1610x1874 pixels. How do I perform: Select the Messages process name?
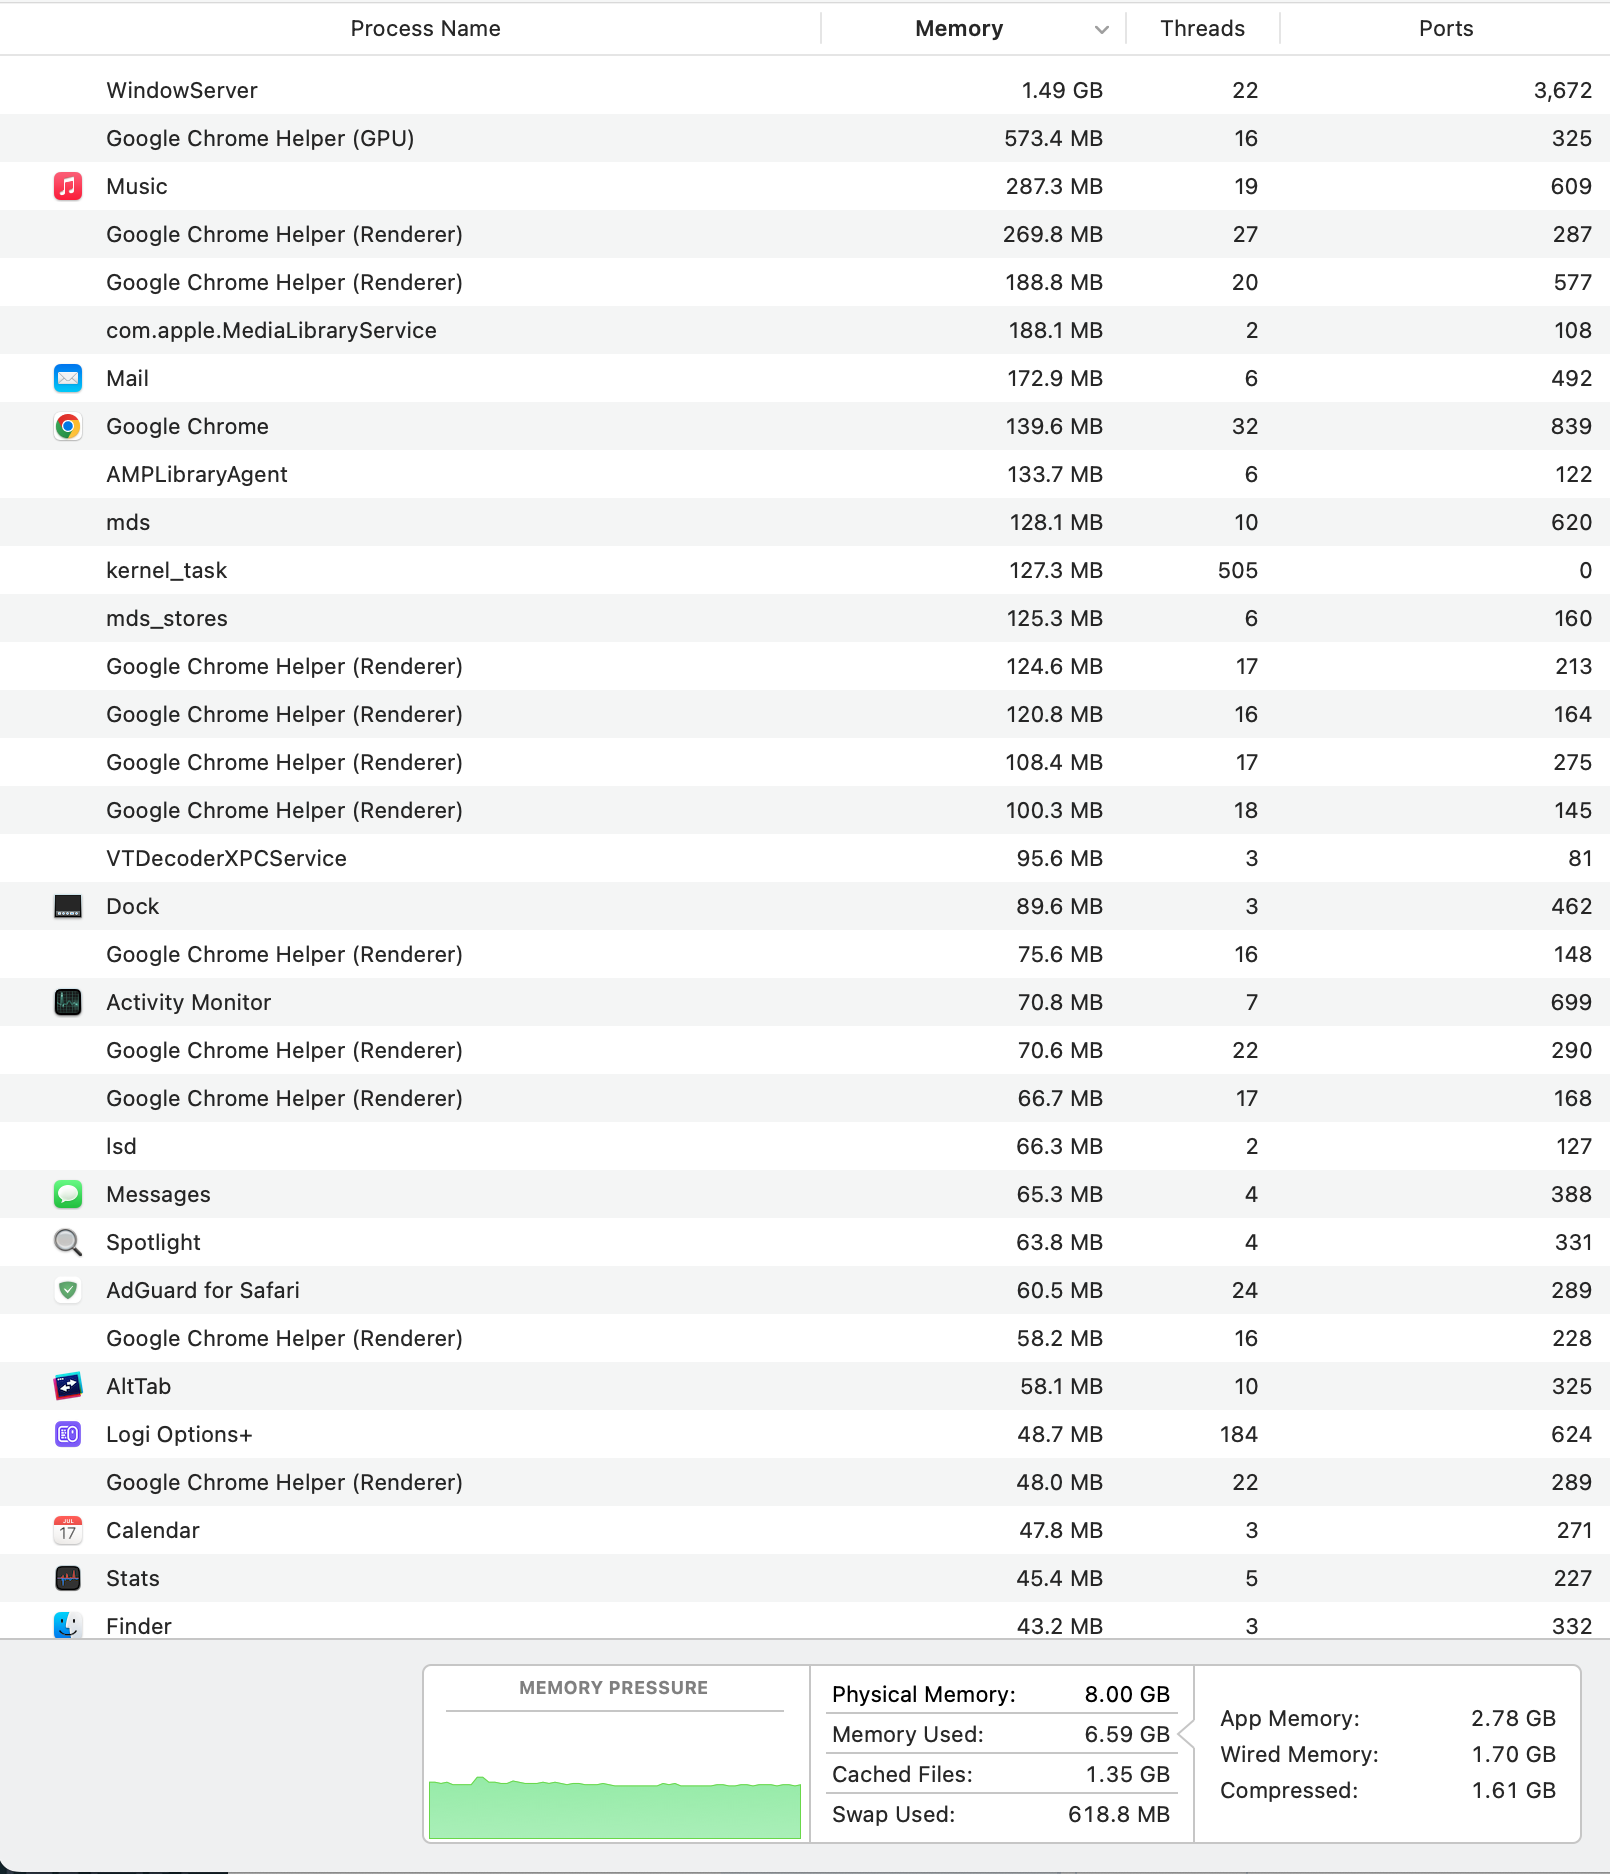point(158,1194)
